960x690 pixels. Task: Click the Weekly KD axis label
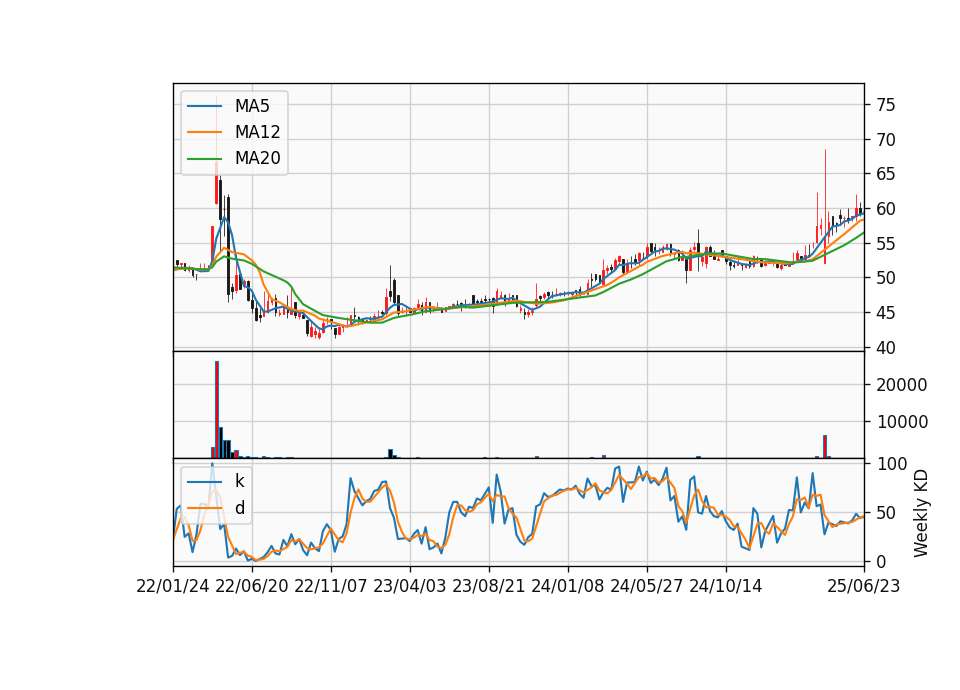(x=921, y=513)
